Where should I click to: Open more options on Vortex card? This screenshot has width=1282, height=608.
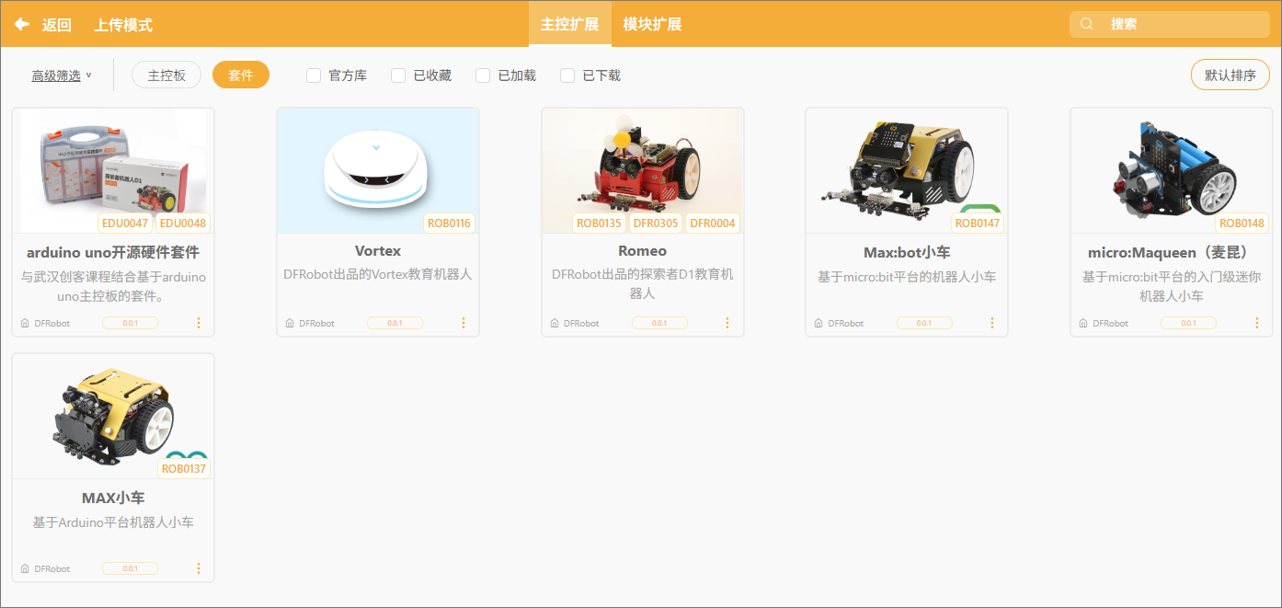tap(463, 323)
